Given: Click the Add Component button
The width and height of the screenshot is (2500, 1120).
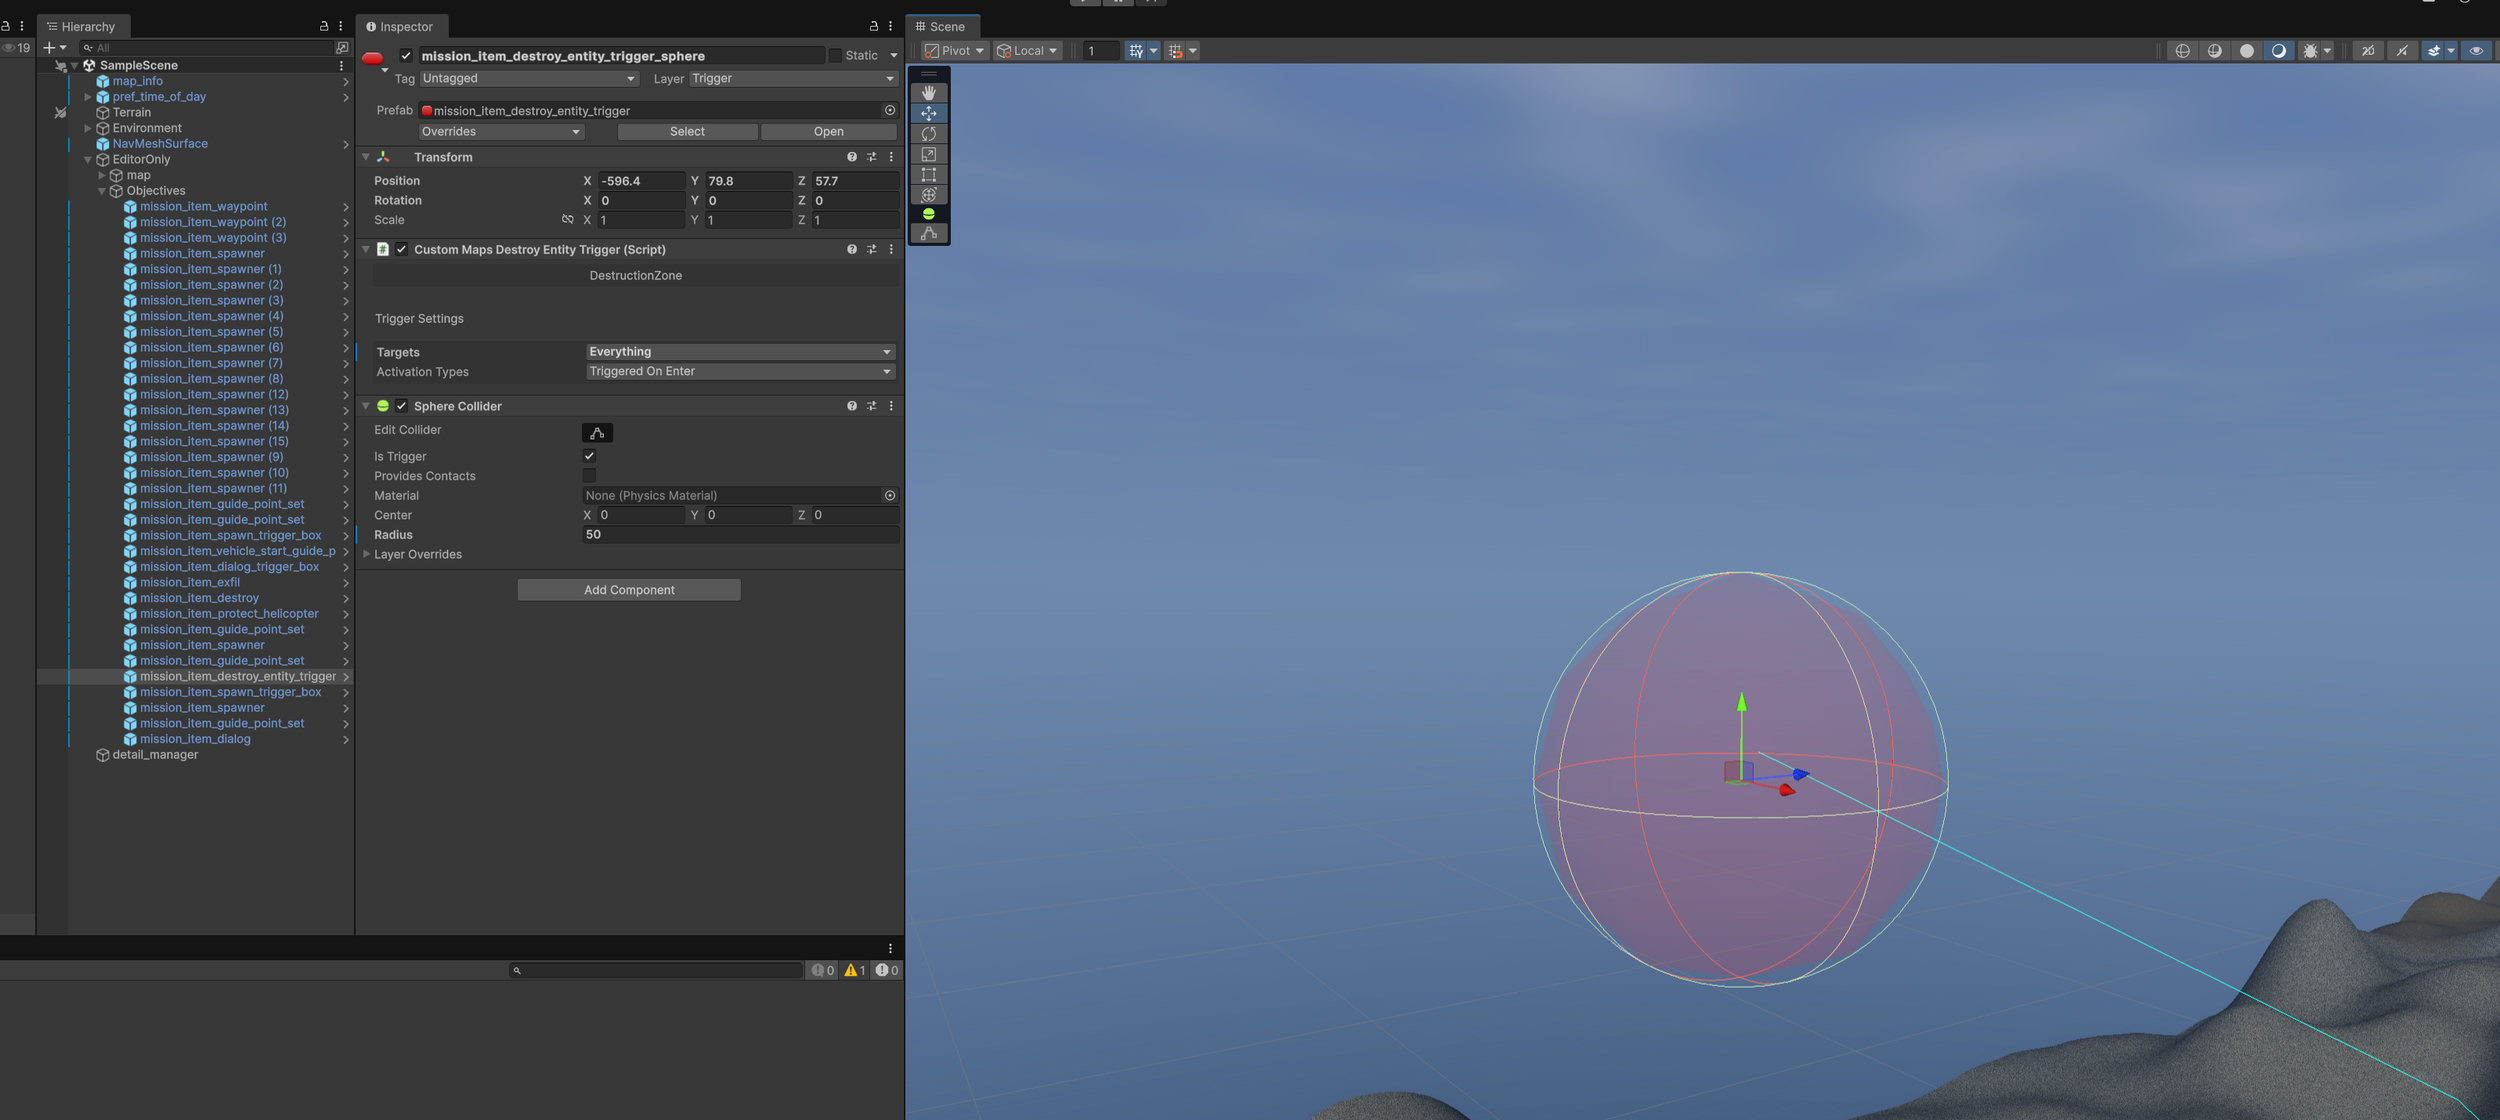Looking at the screenshot, I should 629,590.
